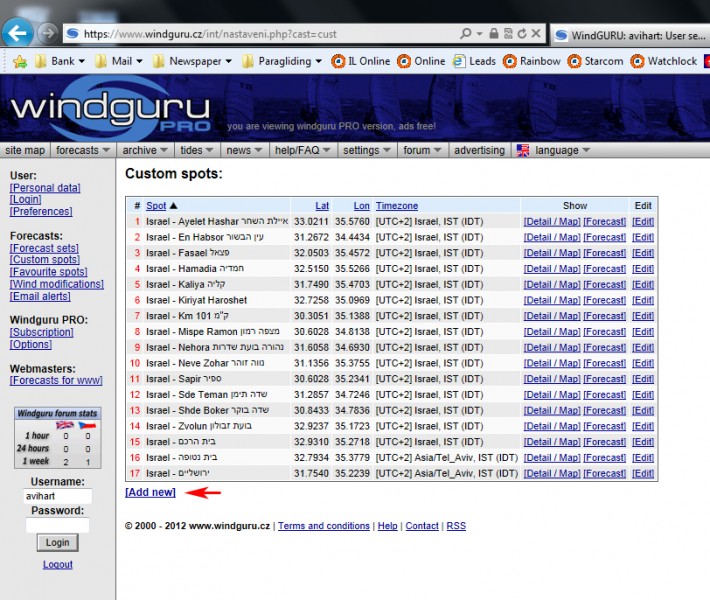Expand the Paragliding bookmarks folder
Screen dimensions: 710x600
tap(282, 61)
